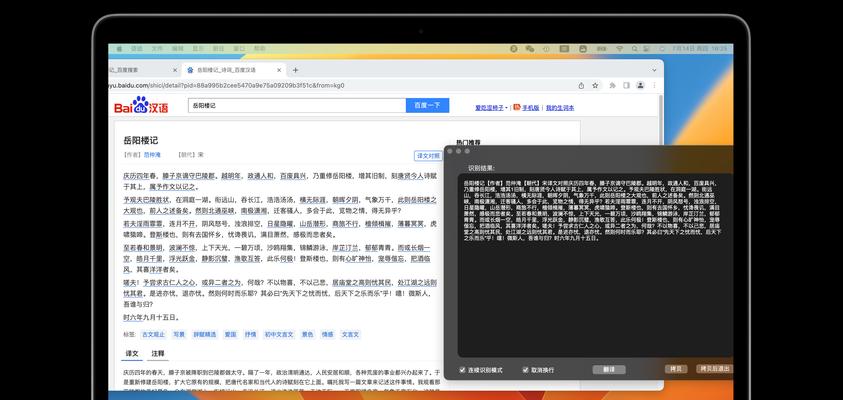Click the 拷贝 button
The width and height of the screenshot is (843, 400).
click(676, 369)
